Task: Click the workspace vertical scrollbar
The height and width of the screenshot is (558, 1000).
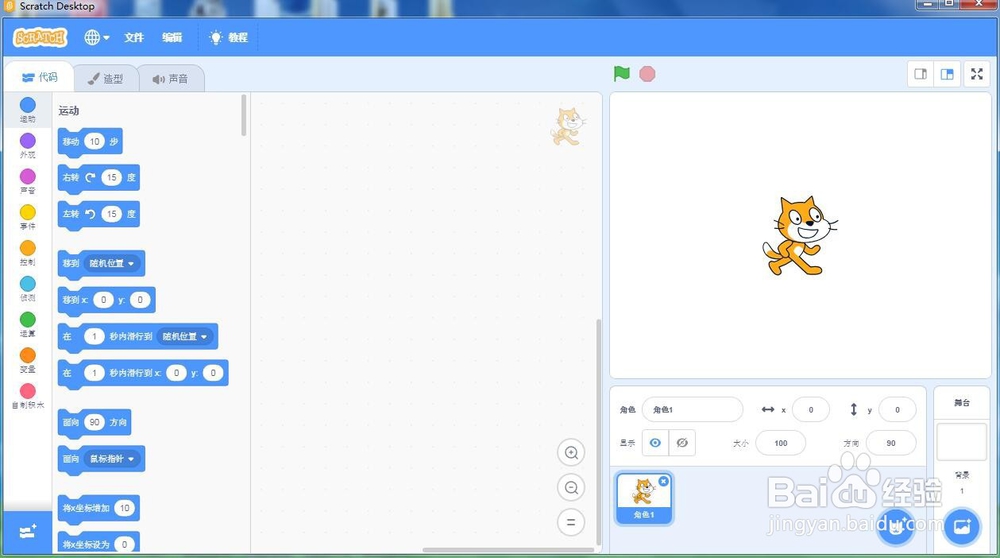Action: pos(598,432)
